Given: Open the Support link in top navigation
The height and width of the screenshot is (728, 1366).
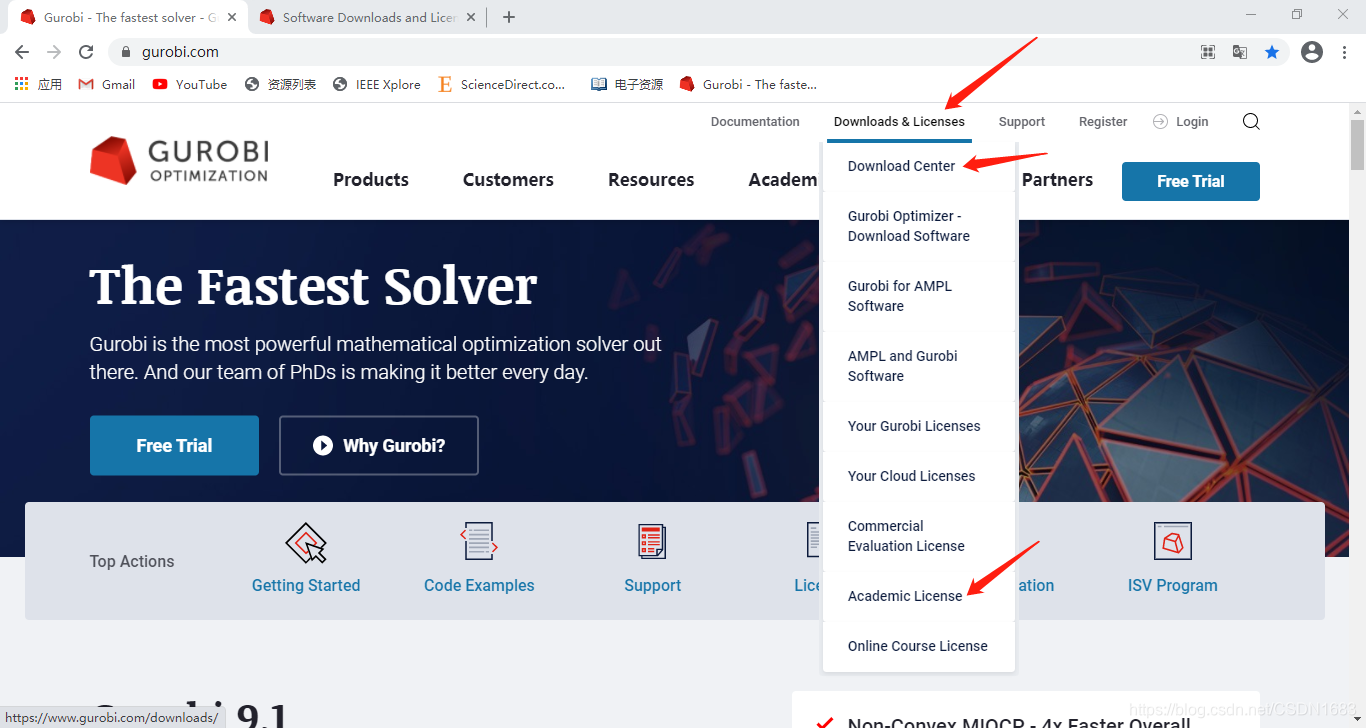Looking at the screenshot, I should (1022, 122).
